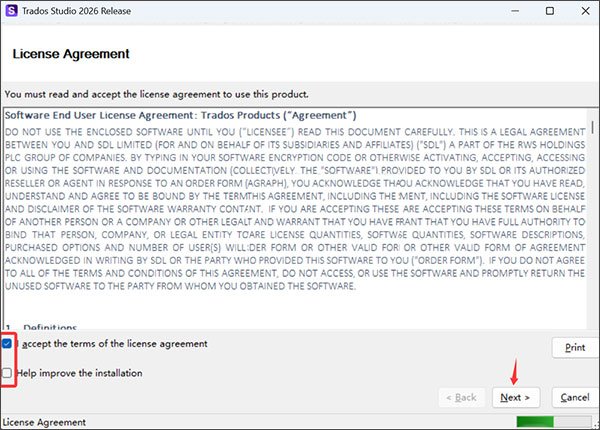This screenshot has height=430, width=600.
Task: Click inside the license agreement text box
Action: click(295, 218)
